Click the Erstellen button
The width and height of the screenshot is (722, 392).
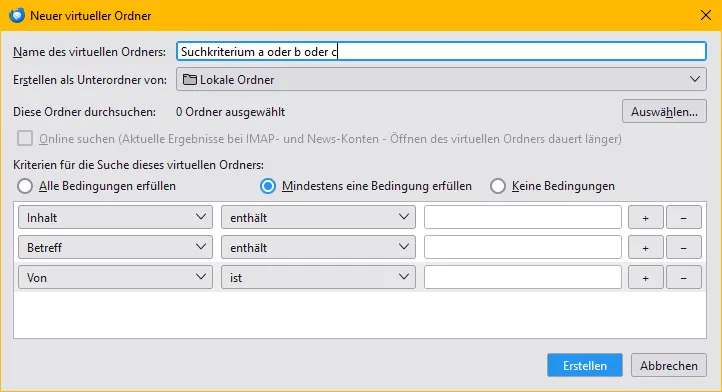tap(585, 365)
